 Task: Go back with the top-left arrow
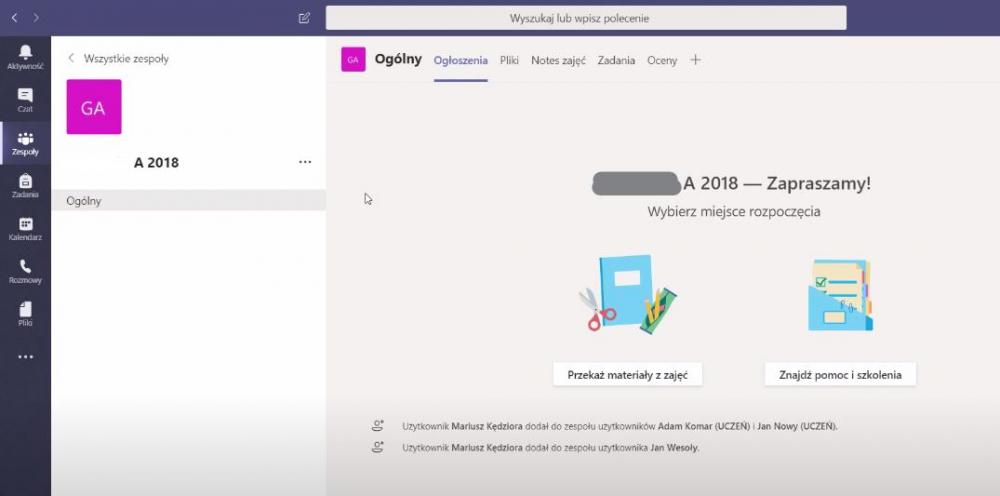(15, 18)
